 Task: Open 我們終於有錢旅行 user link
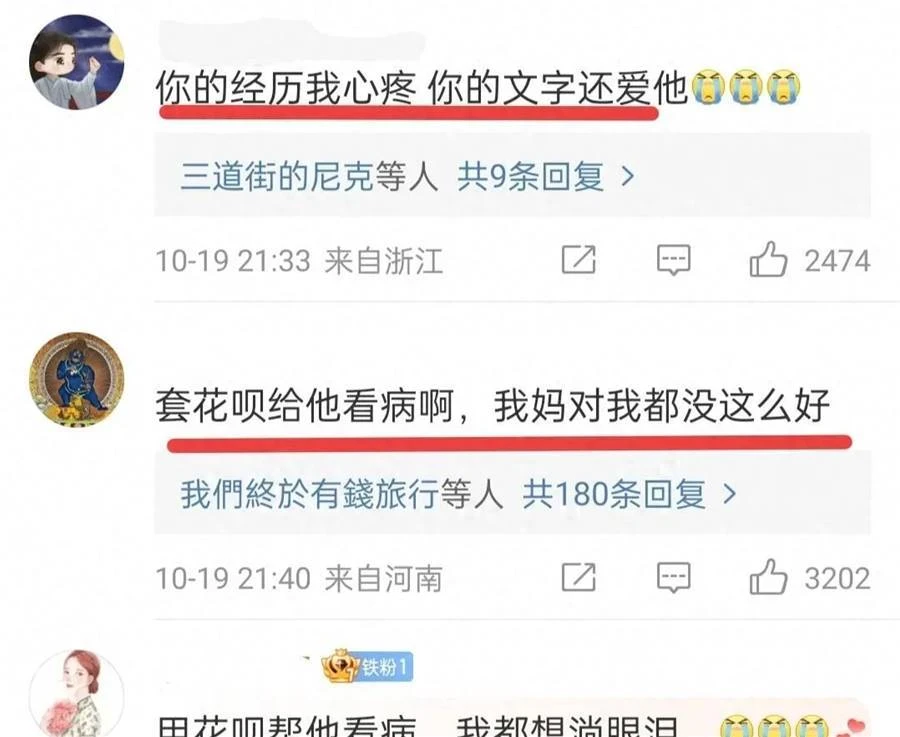tap(309, 494)
